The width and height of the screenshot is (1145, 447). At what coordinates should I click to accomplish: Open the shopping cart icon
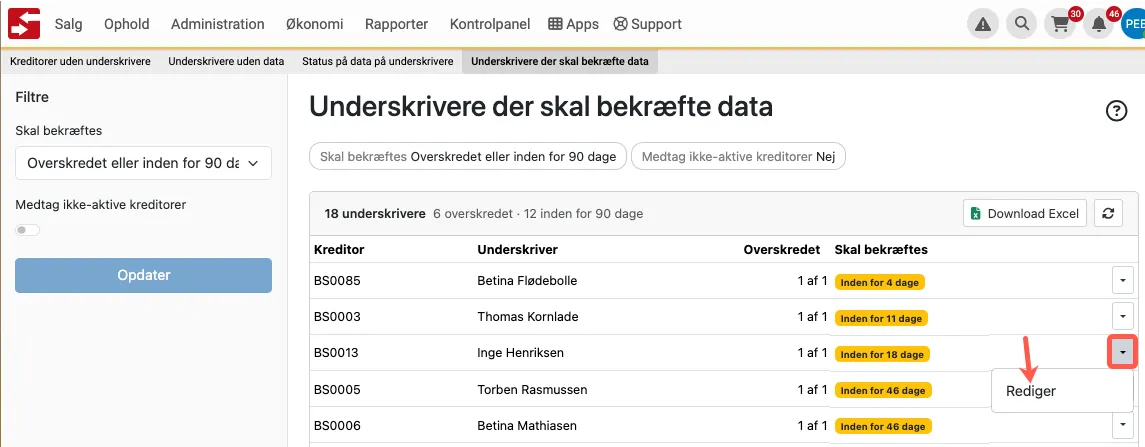1060,24
